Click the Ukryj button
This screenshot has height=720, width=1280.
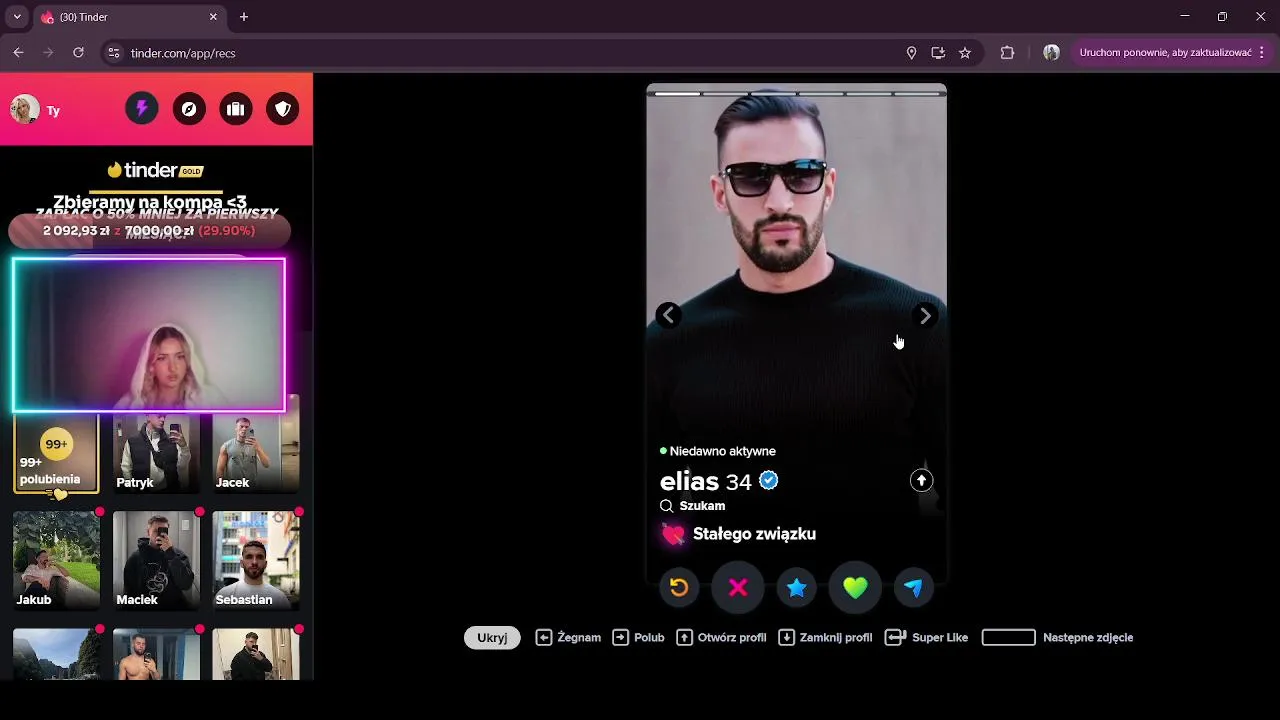[x=492, y=637]
